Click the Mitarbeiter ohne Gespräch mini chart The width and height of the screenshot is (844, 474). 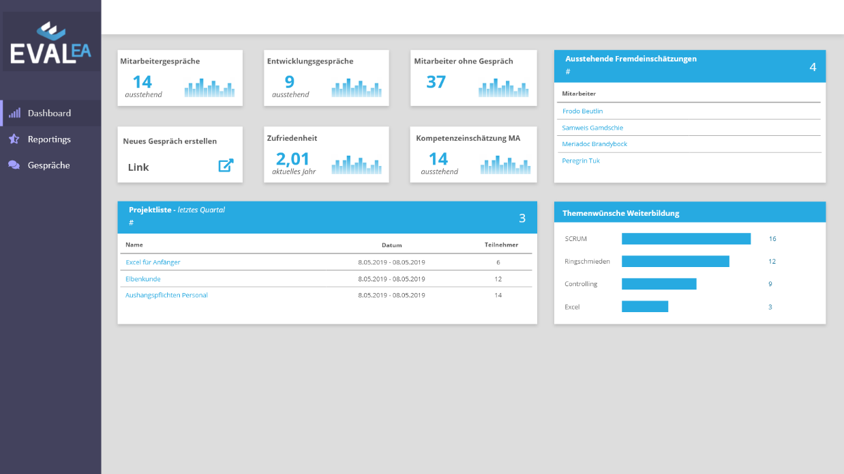[x=503, y=88]
